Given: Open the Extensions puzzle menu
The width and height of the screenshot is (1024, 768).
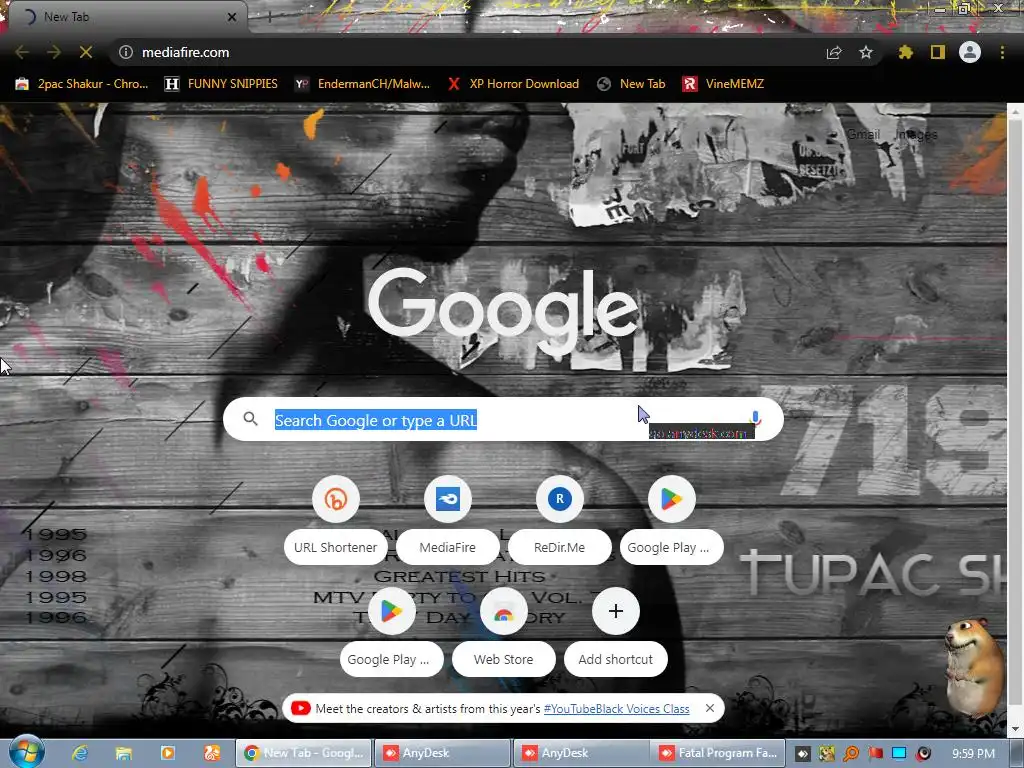Looking at the screenshot, I should (905, 52).
